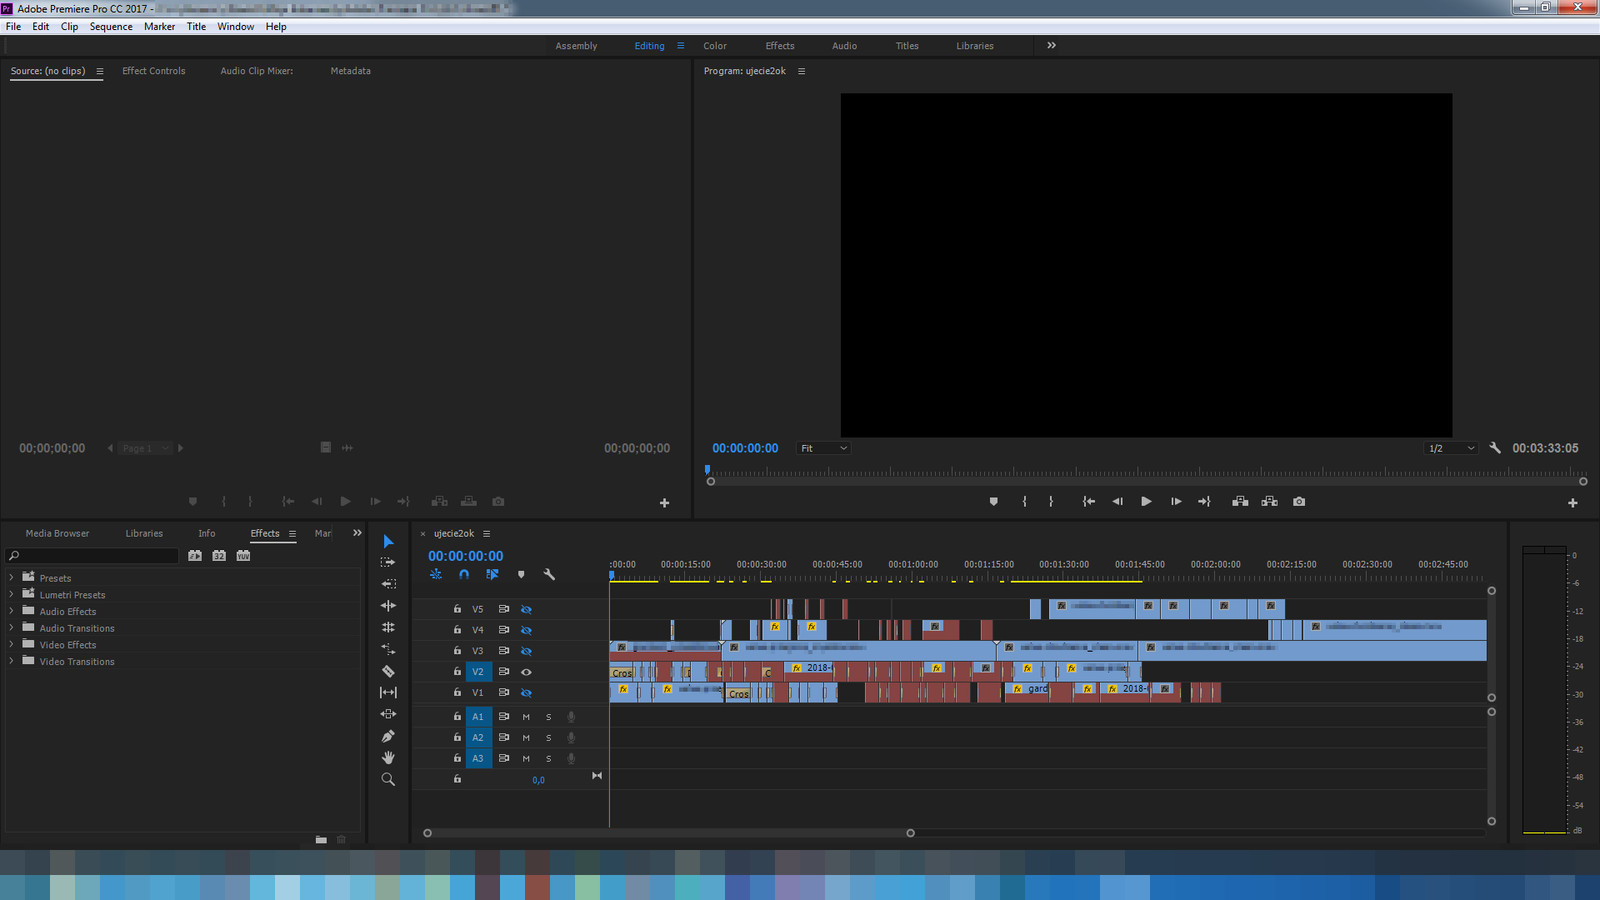This screenshot has width=1600, height=900.
Task: Toggle Snap magnet in timeline
Action: pyautogui.click(x=464, y=575)
